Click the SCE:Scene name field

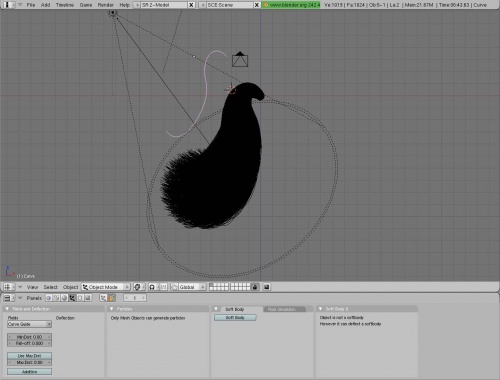coord(230,5)
